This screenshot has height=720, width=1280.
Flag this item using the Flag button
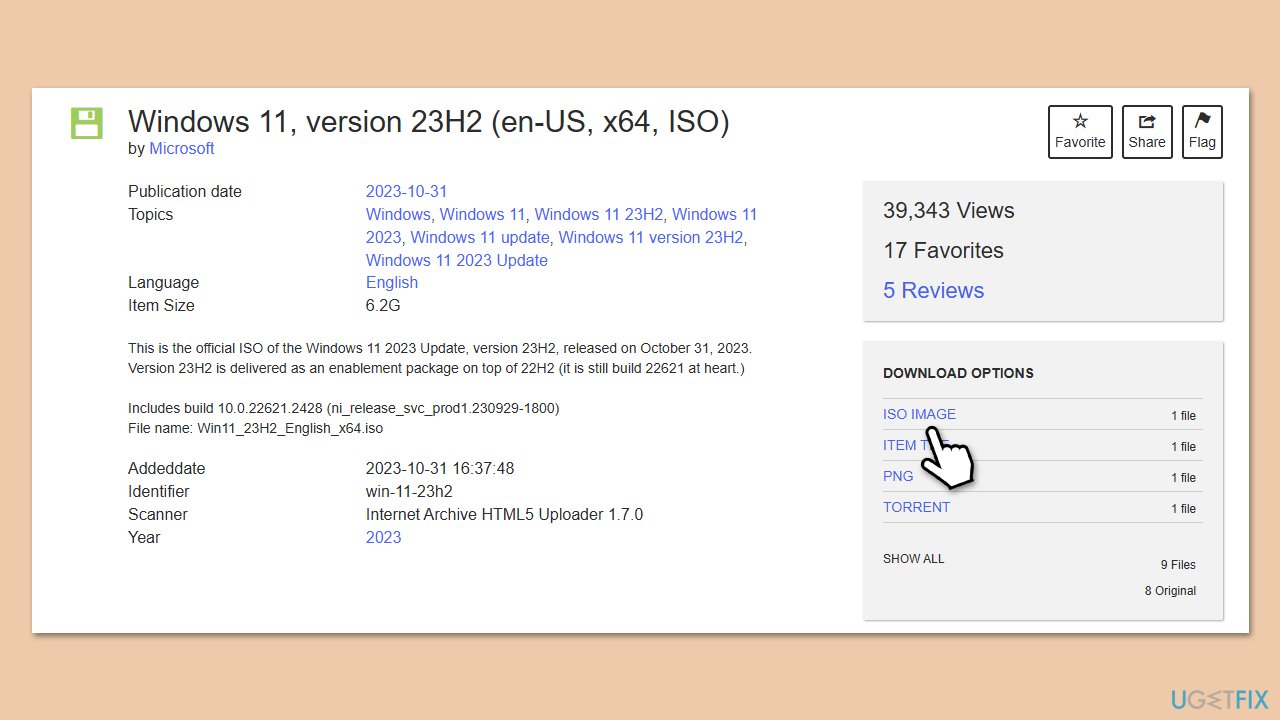pyautogui.click(x=1202, y=132)
